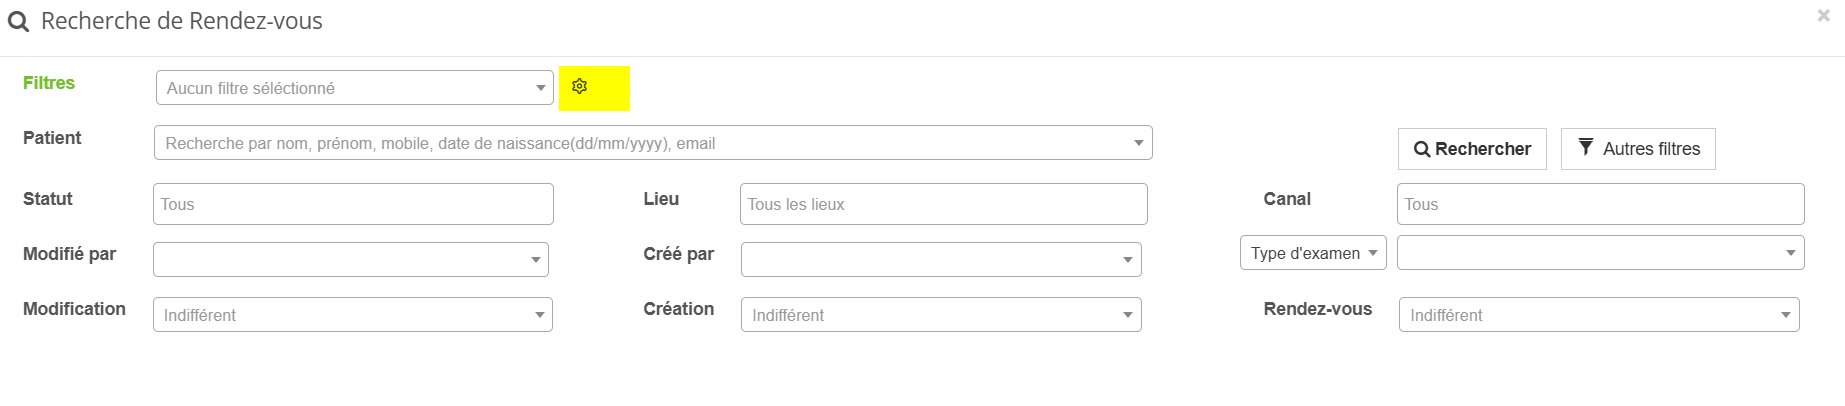Click the magnifier icon beside dialog title
1845x406 pixels.
(x=18, y=22)
